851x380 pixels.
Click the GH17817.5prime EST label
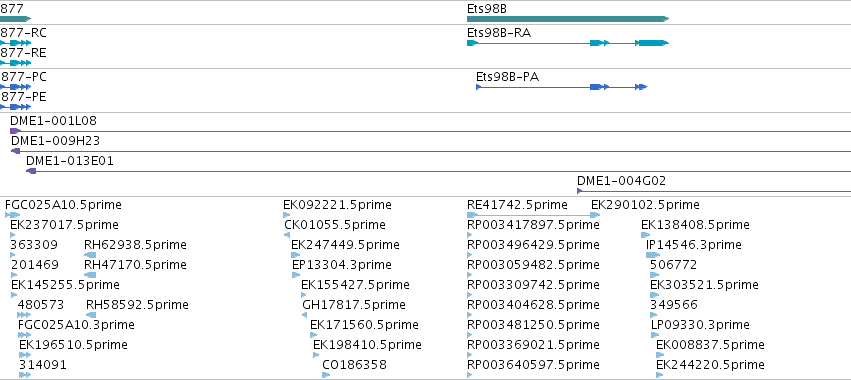pos(354,305)
